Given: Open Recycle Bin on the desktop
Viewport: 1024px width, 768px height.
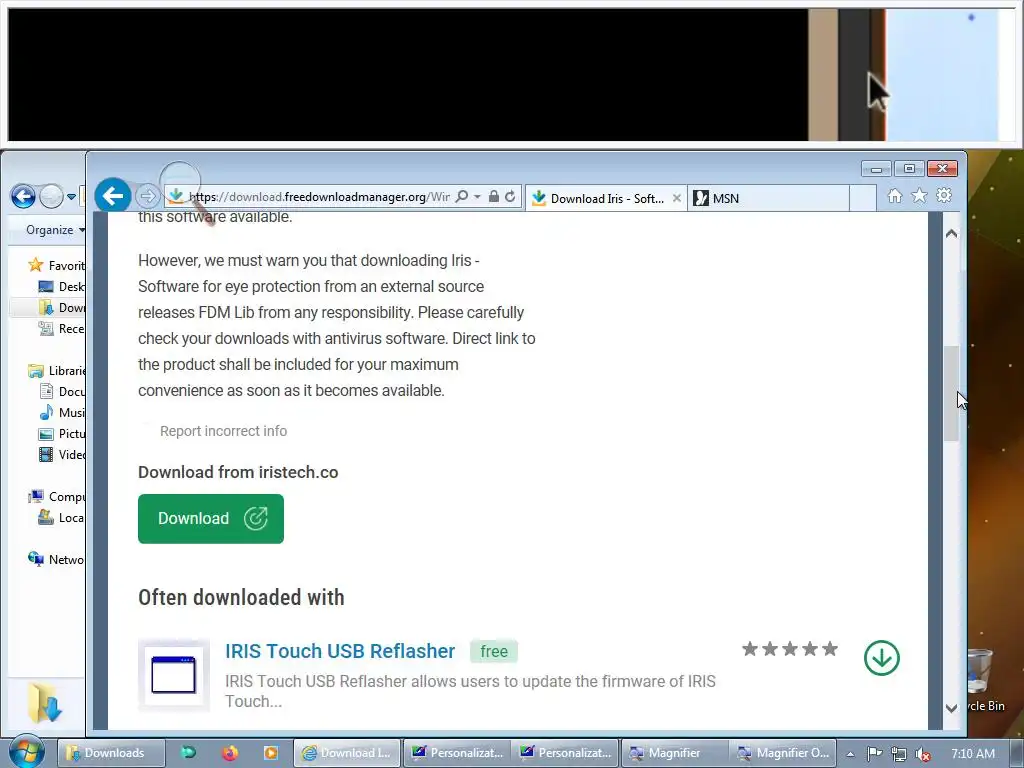Looking at the screenshot, I should (x=983, y=679).
